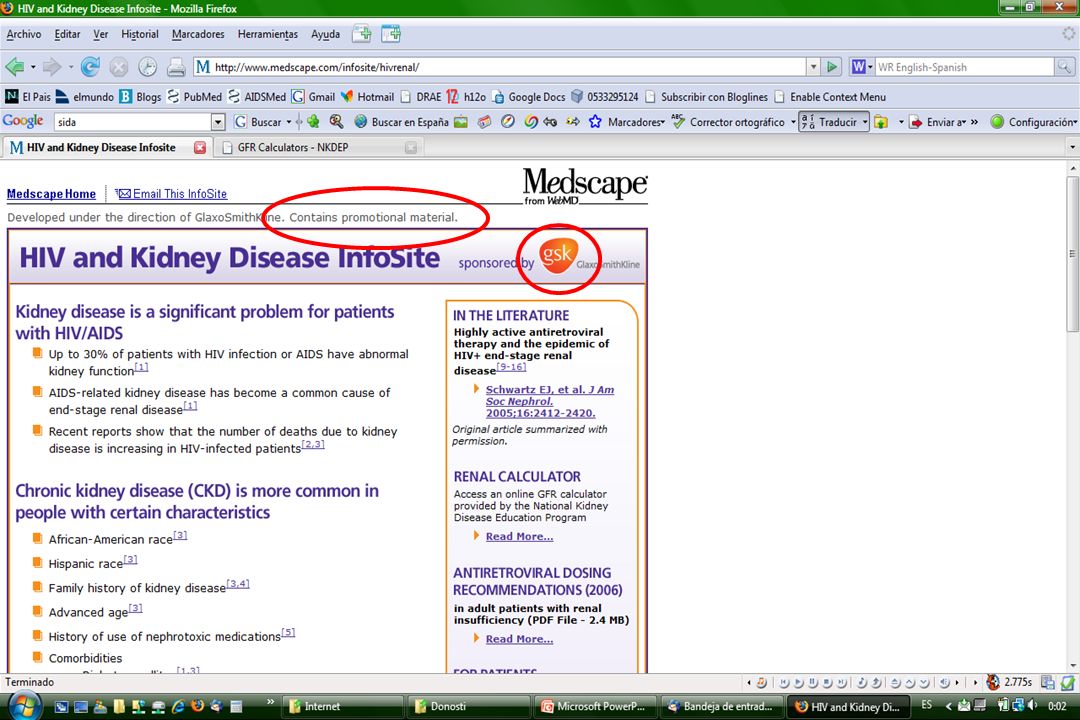The image size is (1080, 720).
Task: Open the AIDSMed bookmark
Action: coord(256,96)
